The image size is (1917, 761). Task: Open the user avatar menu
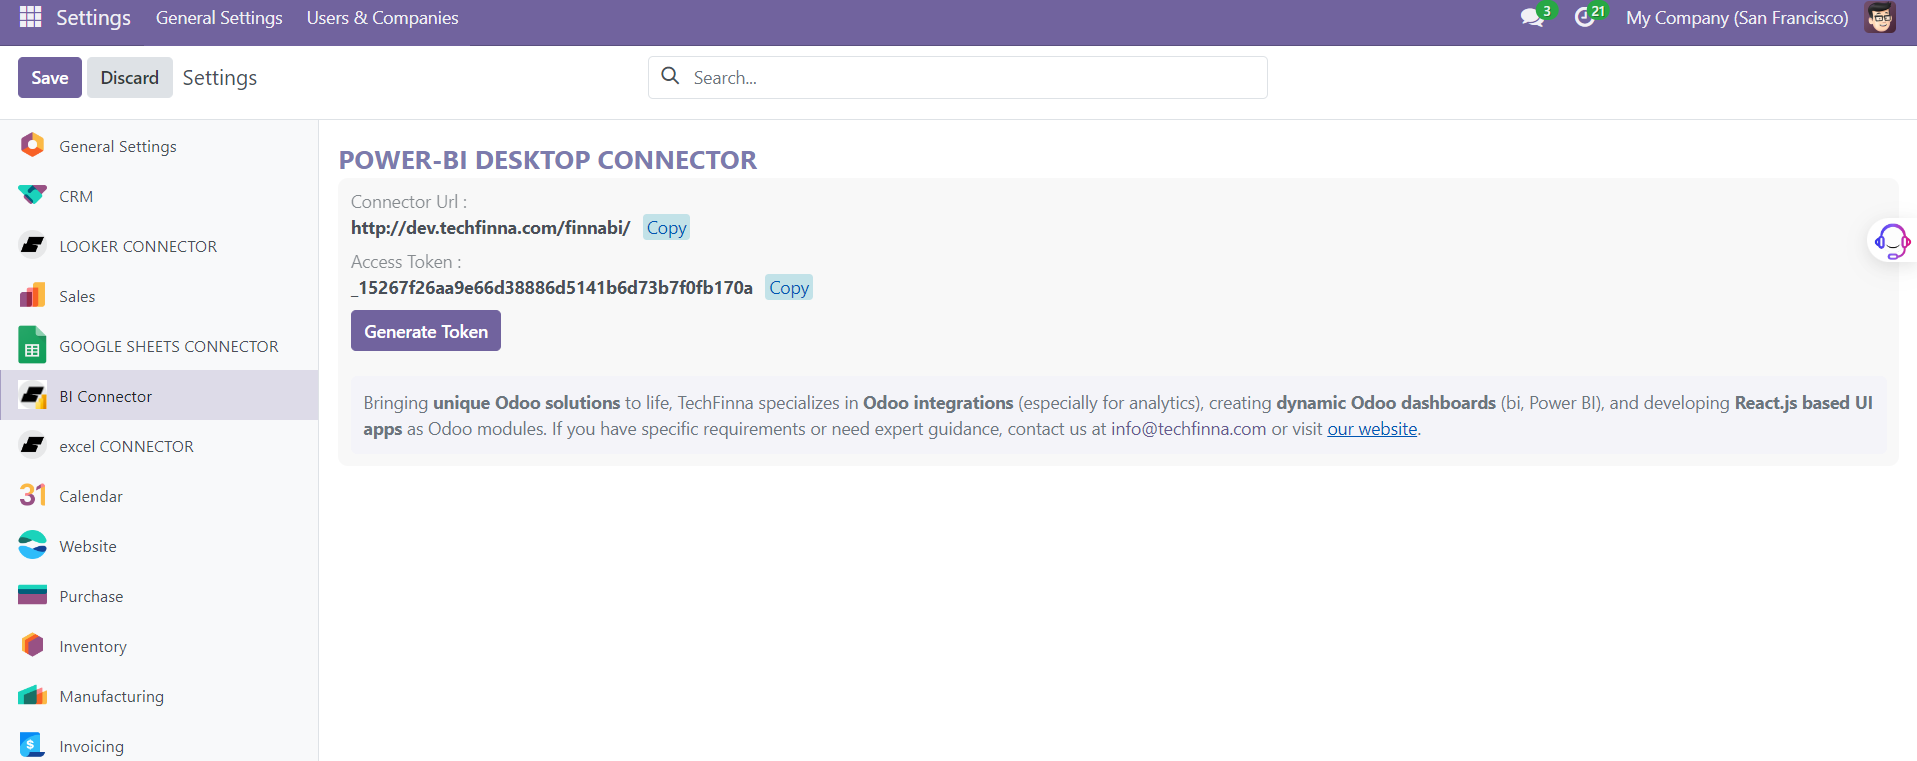coord(1880,17)
